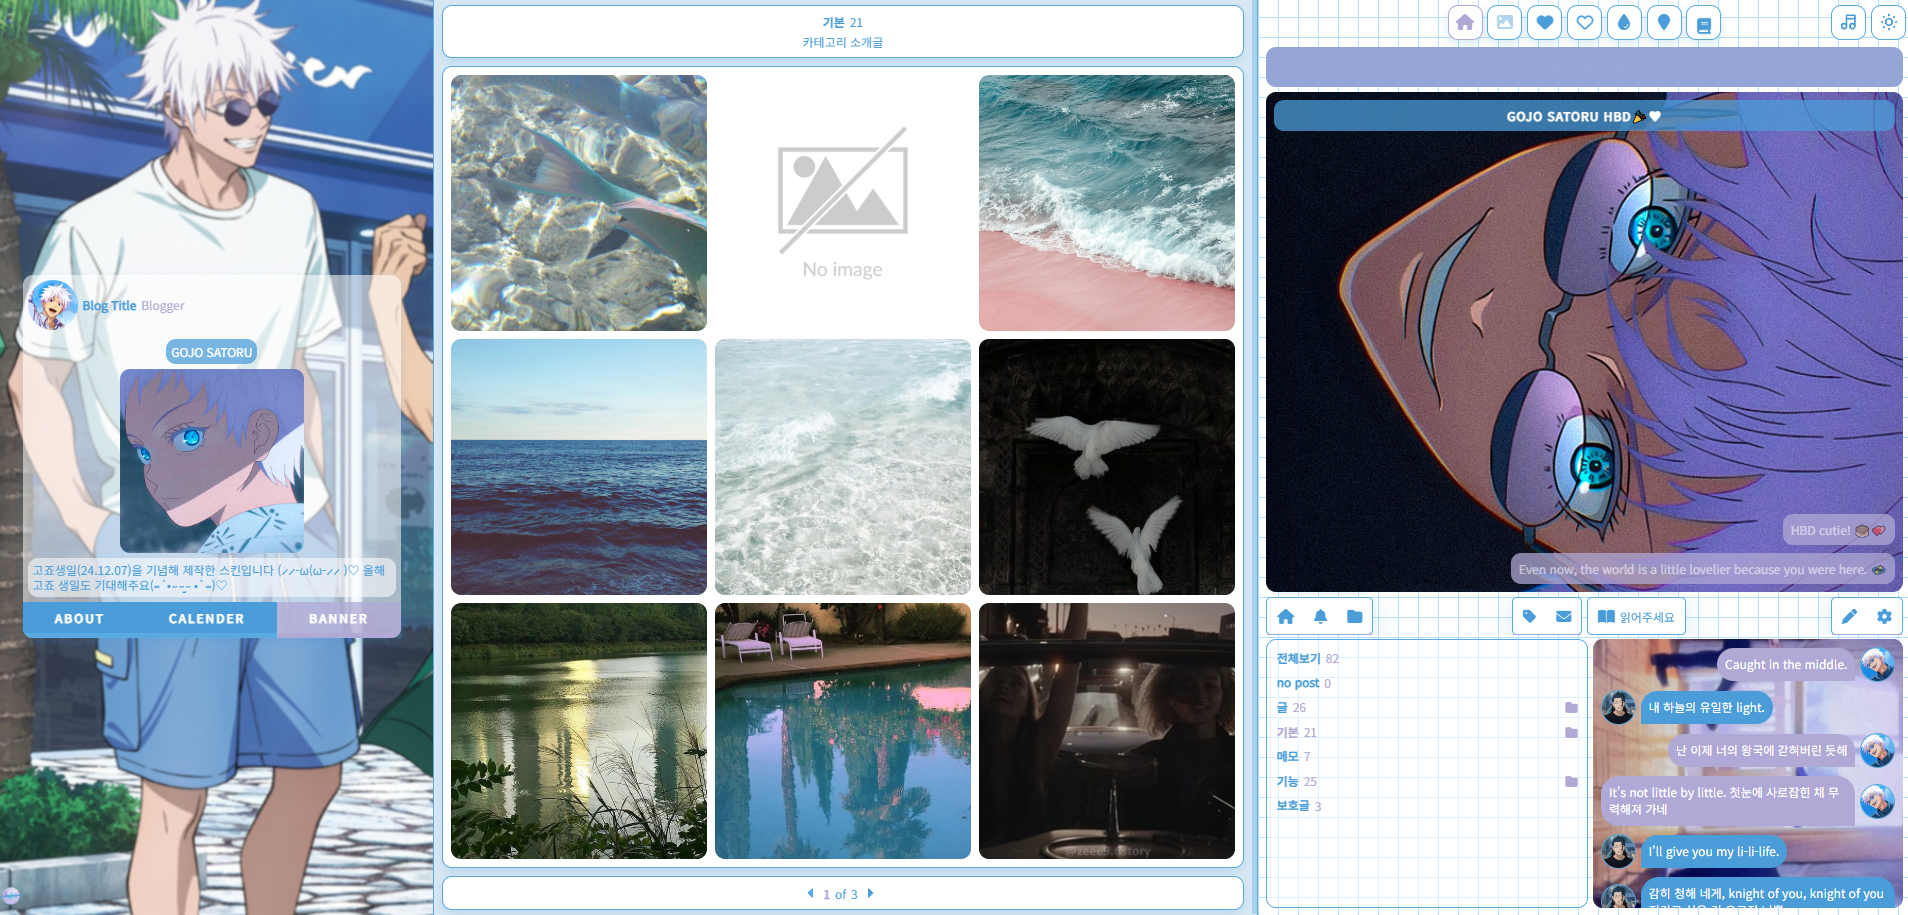Go to the previous page arrow
The height and width of the screenshot is (915, 1908).
click(x=810, y=893)
